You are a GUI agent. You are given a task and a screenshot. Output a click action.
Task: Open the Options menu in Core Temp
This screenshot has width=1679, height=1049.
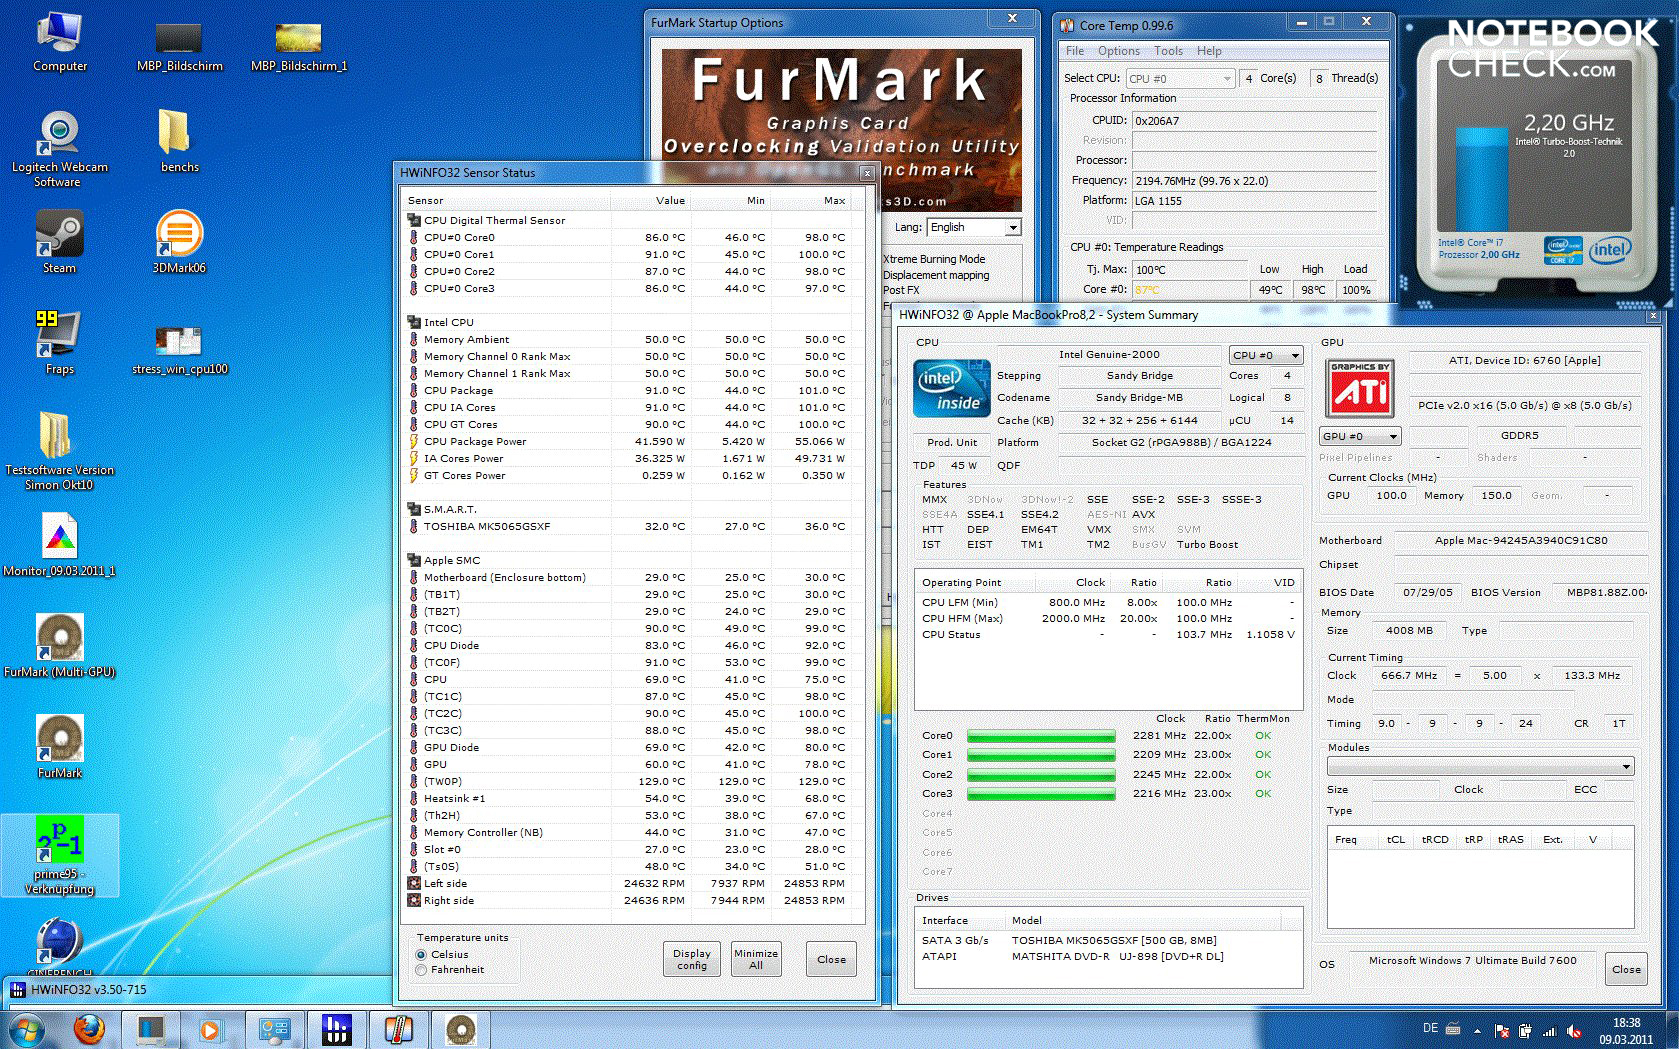pos(1119,51)
